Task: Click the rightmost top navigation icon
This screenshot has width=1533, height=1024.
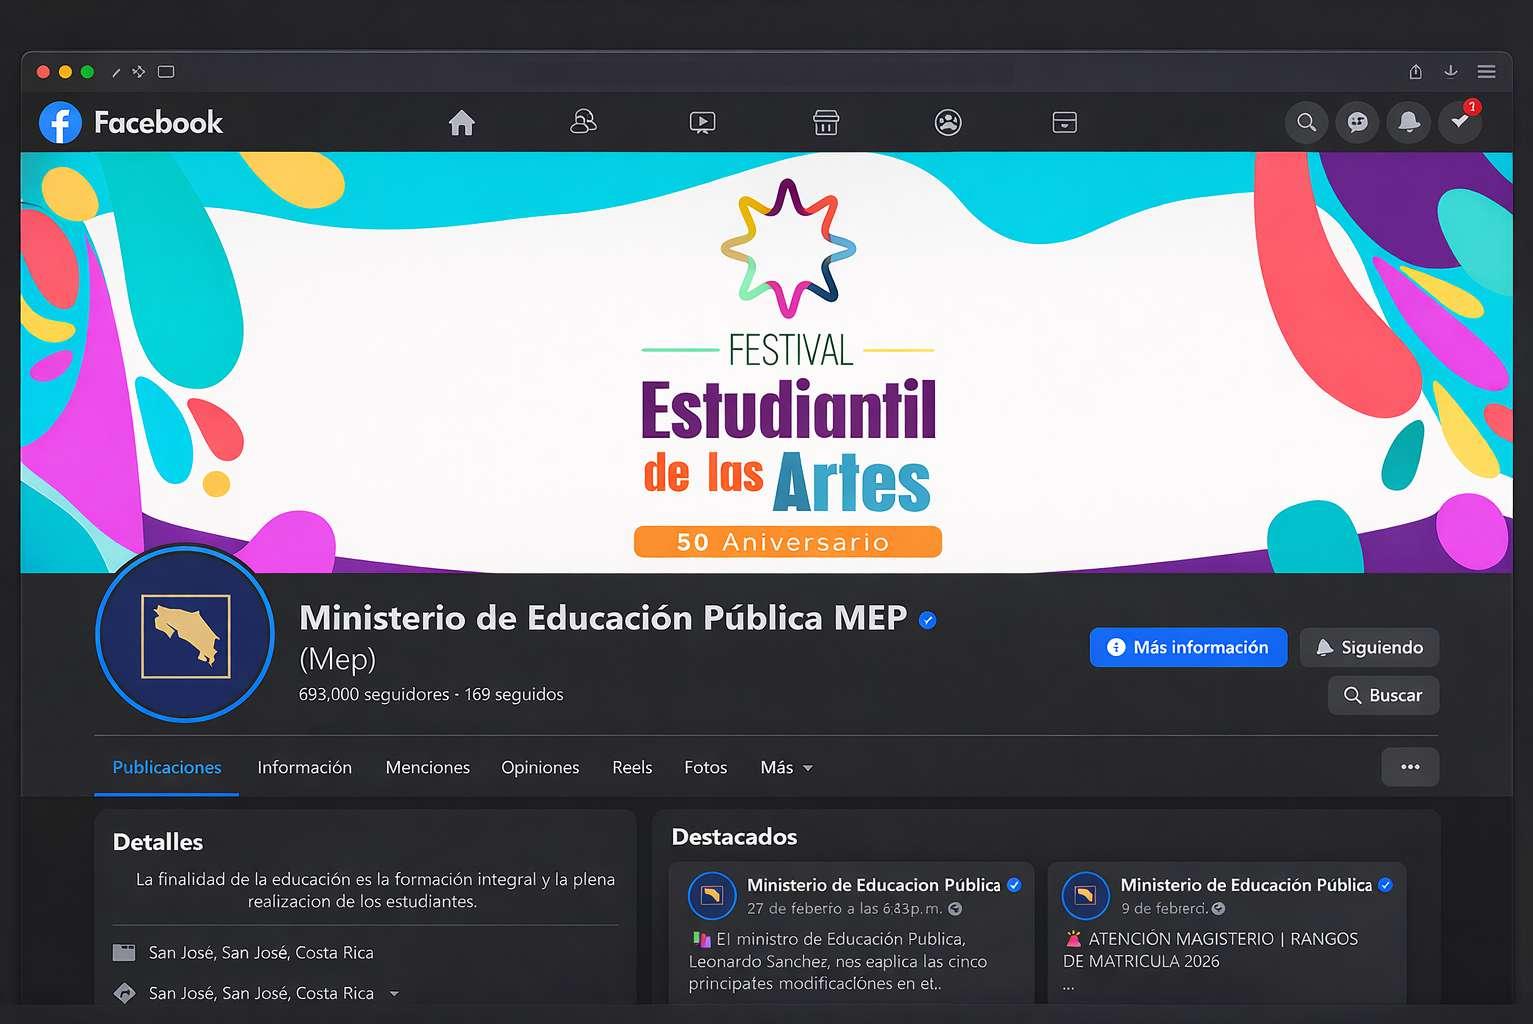Action: coord(1065,123)
